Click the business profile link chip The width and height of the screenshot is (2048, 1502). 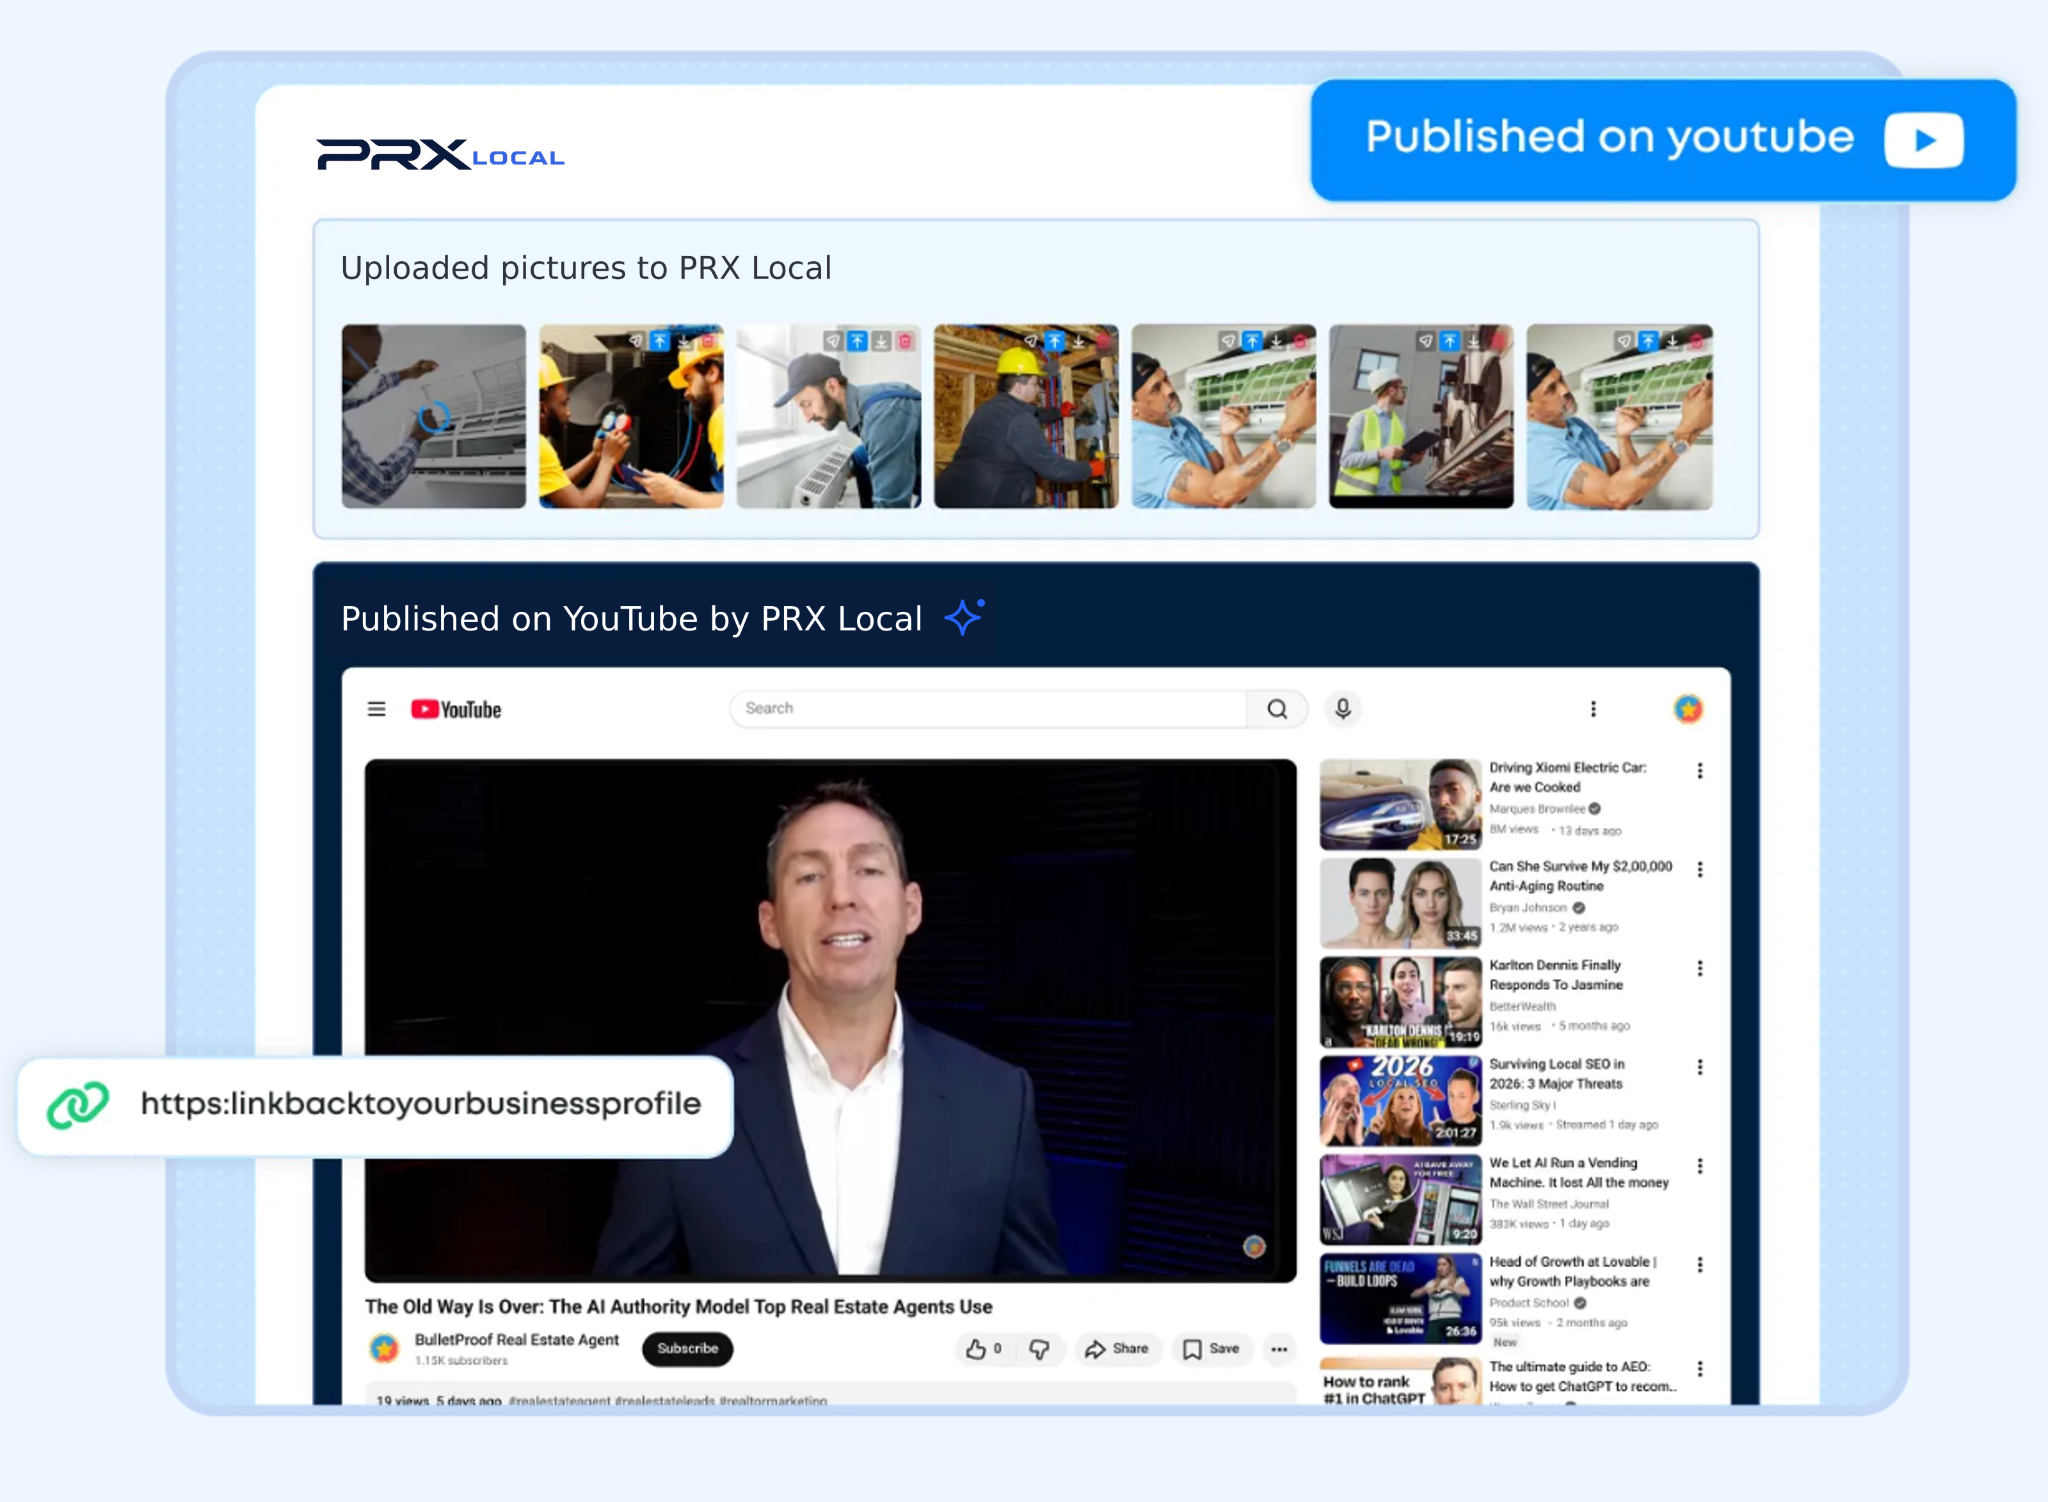[375, 1105]
